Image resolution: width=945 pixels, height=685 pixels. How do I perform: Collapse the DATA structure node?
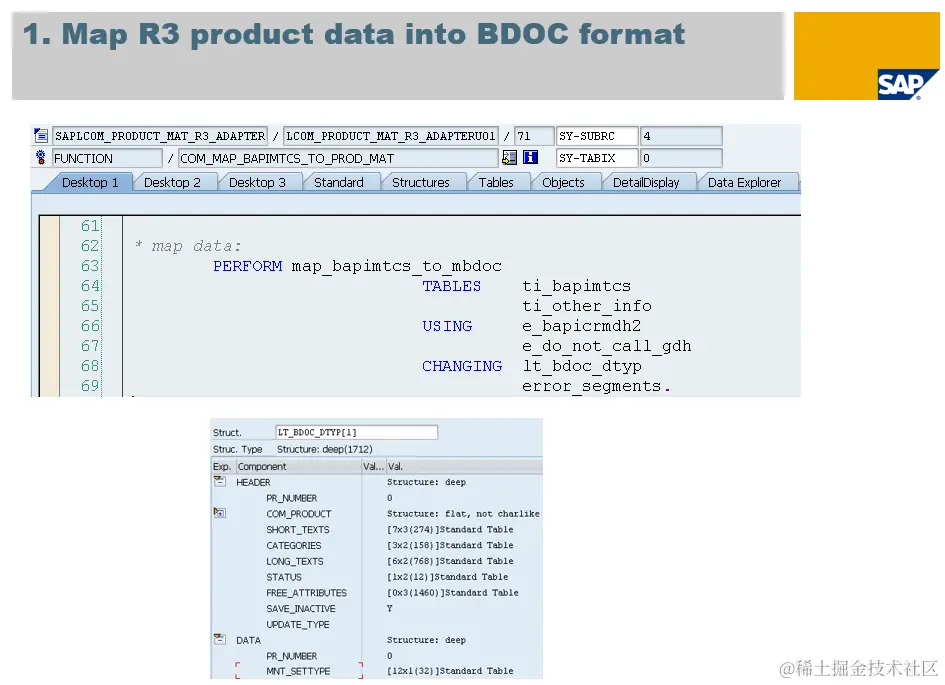220,639
